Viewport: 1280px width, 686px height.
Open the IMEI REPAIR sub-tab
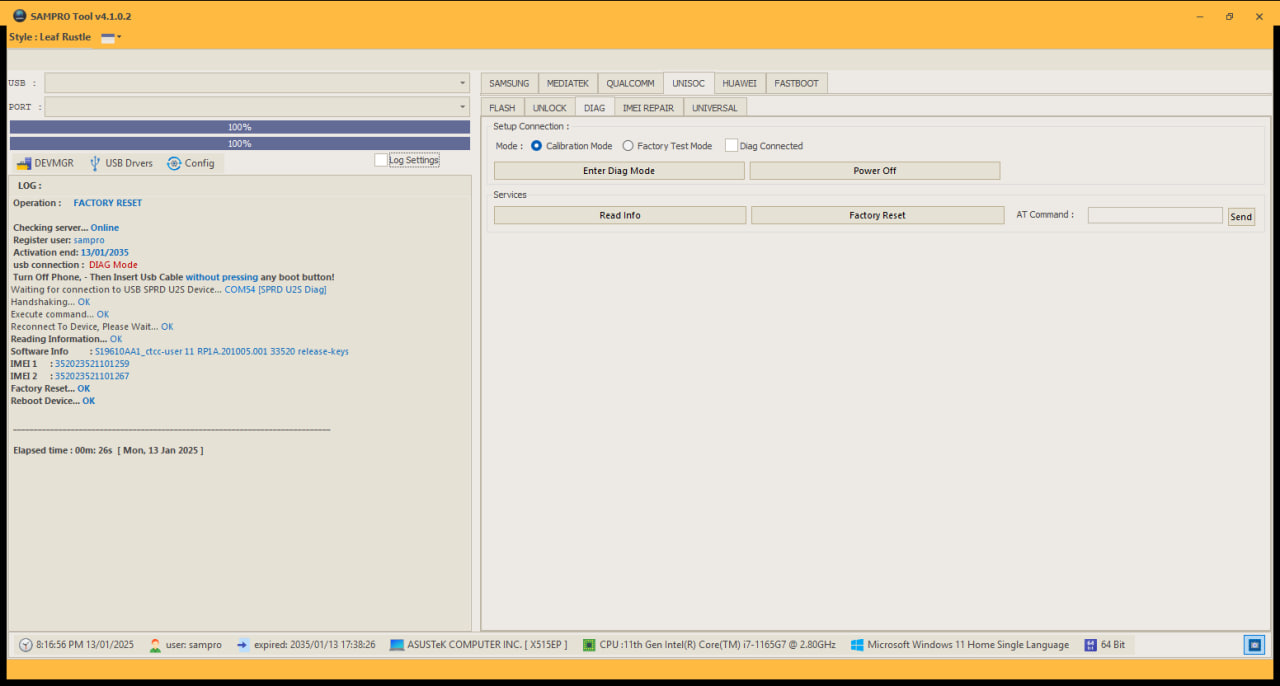648,107
